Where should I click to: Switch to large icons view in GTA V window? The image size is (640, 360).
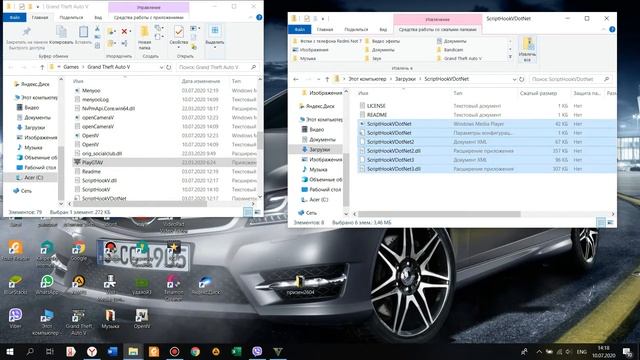258,212
